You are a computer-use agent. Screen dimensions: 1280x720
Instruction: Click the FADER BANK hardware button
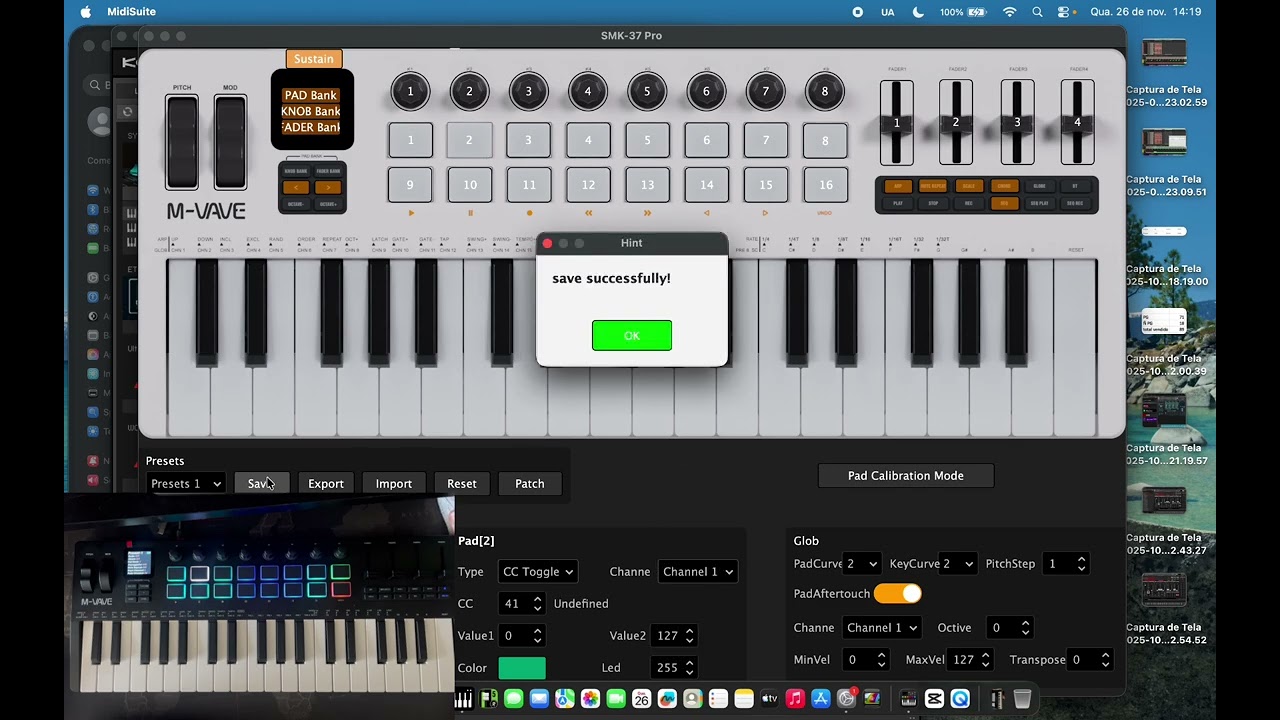tap(328, 171)
